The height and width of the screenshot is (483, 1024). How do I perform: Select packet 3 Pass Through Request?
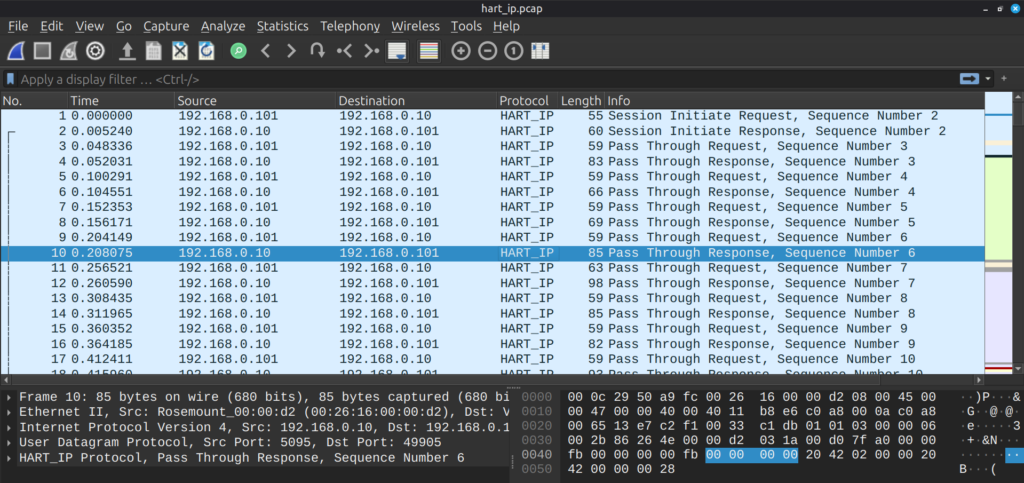click(x=492, y=146)
